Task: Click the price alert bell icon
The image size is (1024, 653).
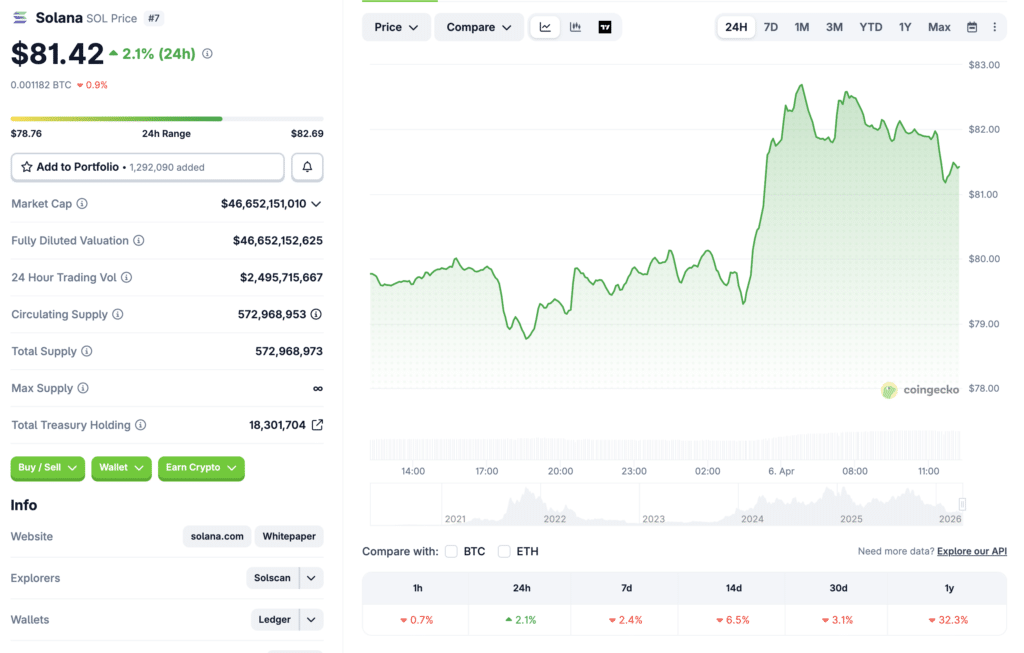Action: [307, 166]
